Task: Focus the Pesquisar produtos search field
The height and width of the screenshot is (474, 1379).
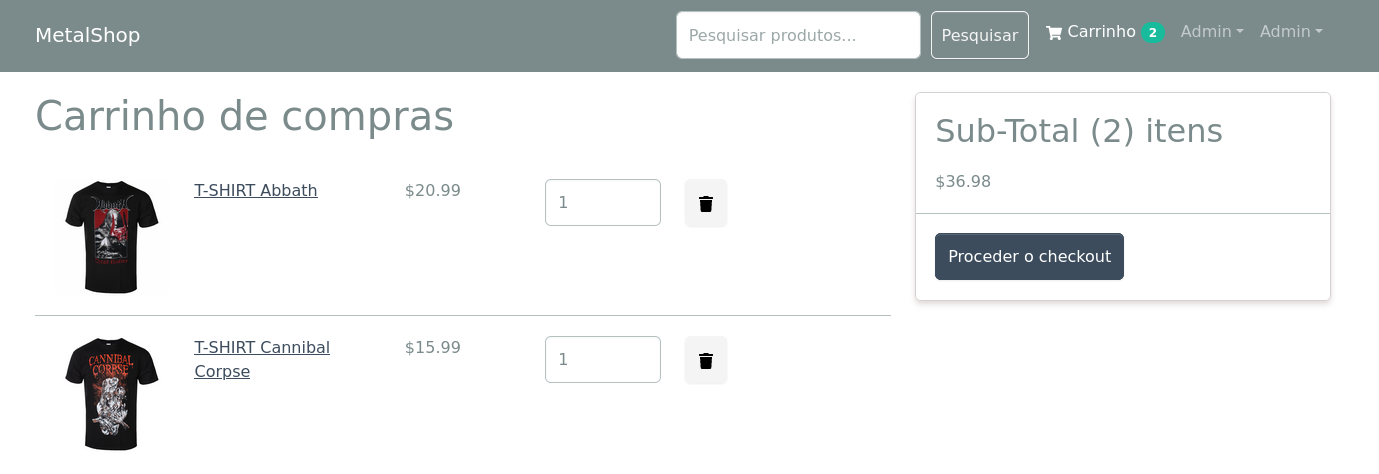Action: click(x=797, y=35)
